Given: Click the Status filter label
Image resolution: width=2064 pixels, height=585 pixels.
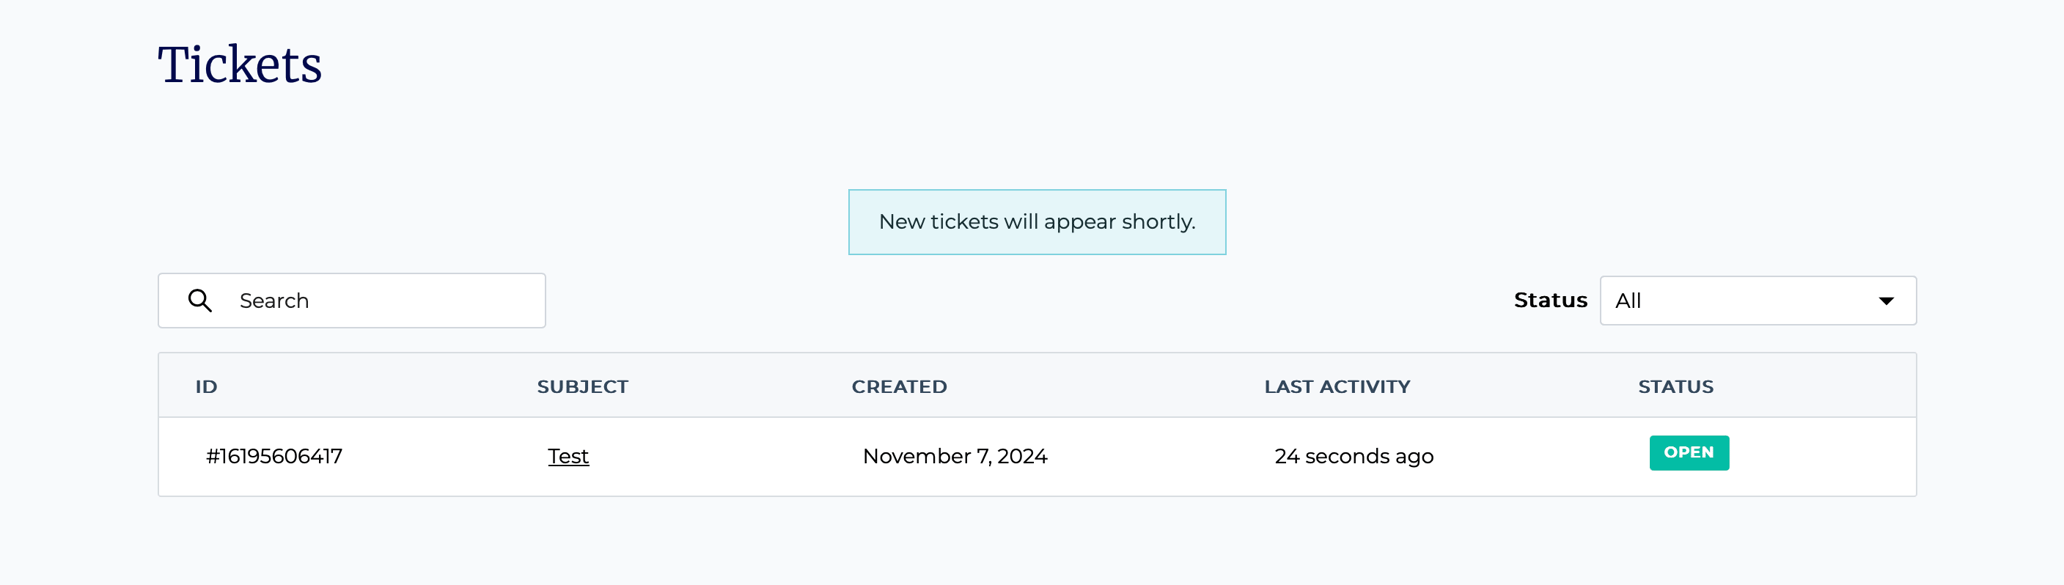Looking at the screenshot, I should pyautogui.click(x=1550, y=301).
